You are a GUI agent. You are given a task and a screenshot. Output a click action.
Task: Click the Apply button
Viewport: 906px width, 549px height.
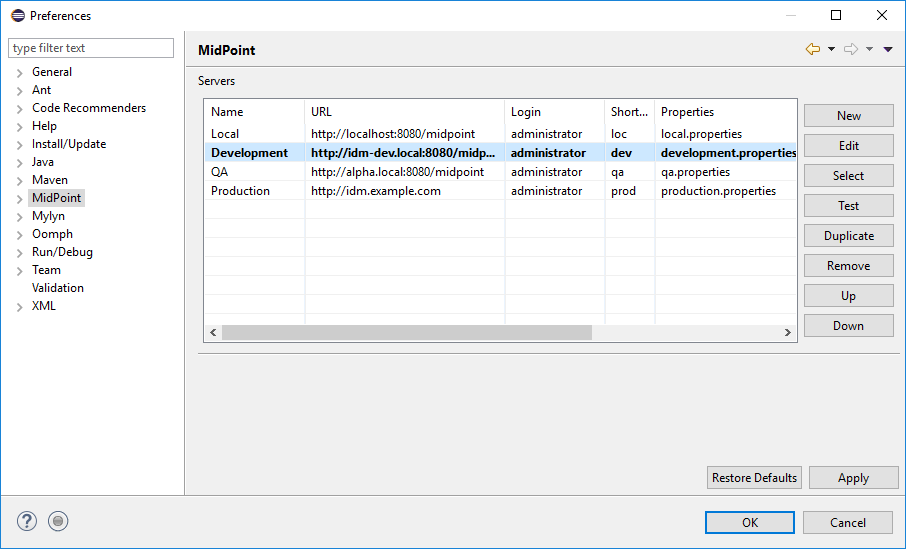click(853, 478)
